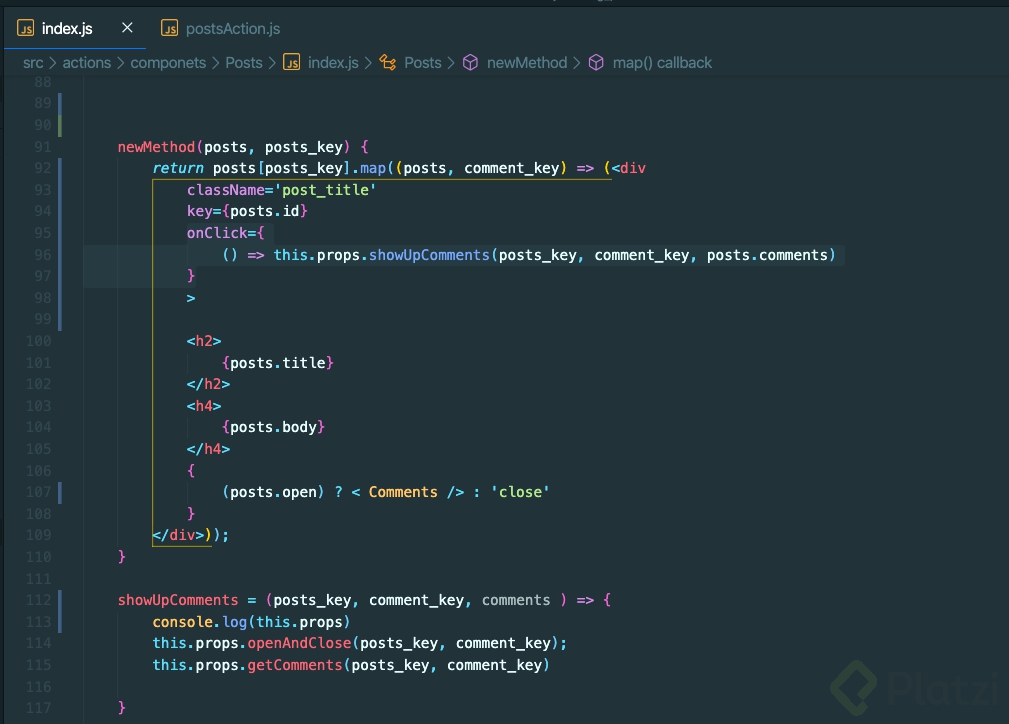Click the newMethod symbol icon in the breadcrumb

pos(470,62)
